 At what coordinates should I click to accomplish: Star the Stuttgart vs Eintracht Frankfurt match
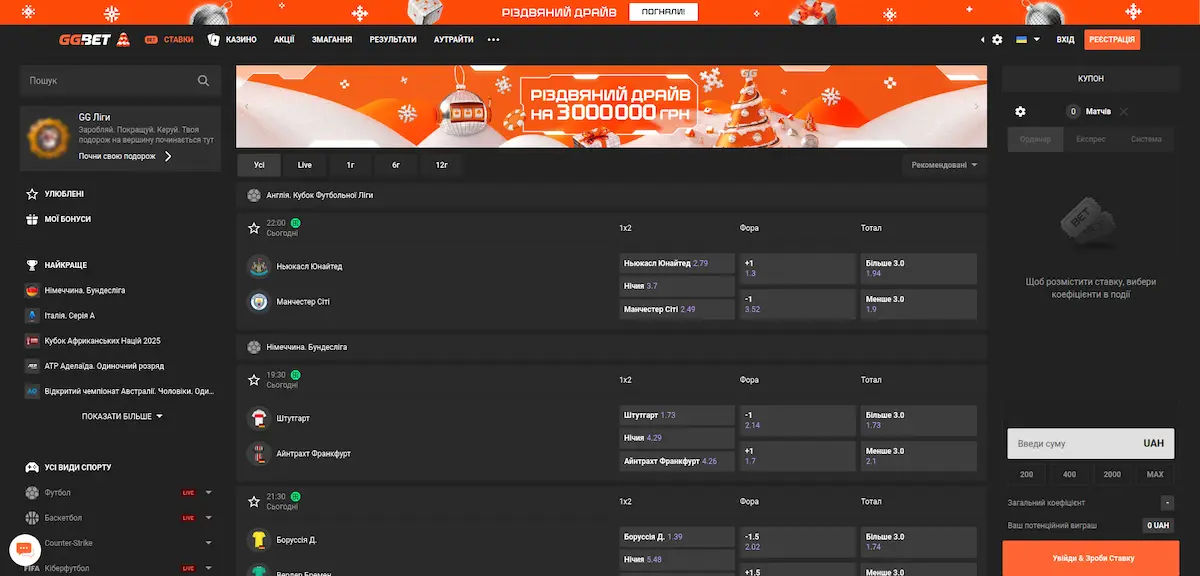click(254, 380)
